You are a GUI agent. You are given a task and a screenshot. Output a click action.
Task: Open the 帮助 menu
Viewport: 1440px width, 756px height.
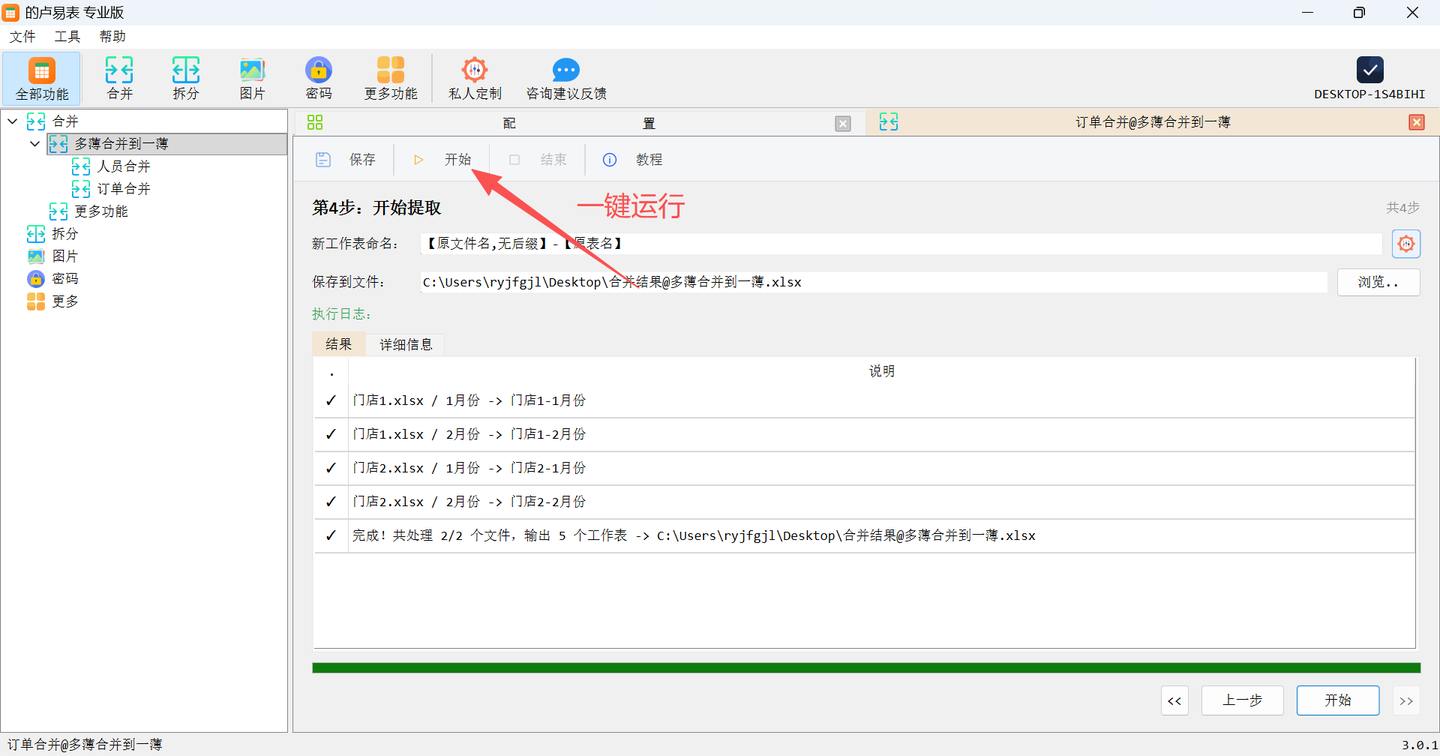pyautogui.click(x=112, y=37)
